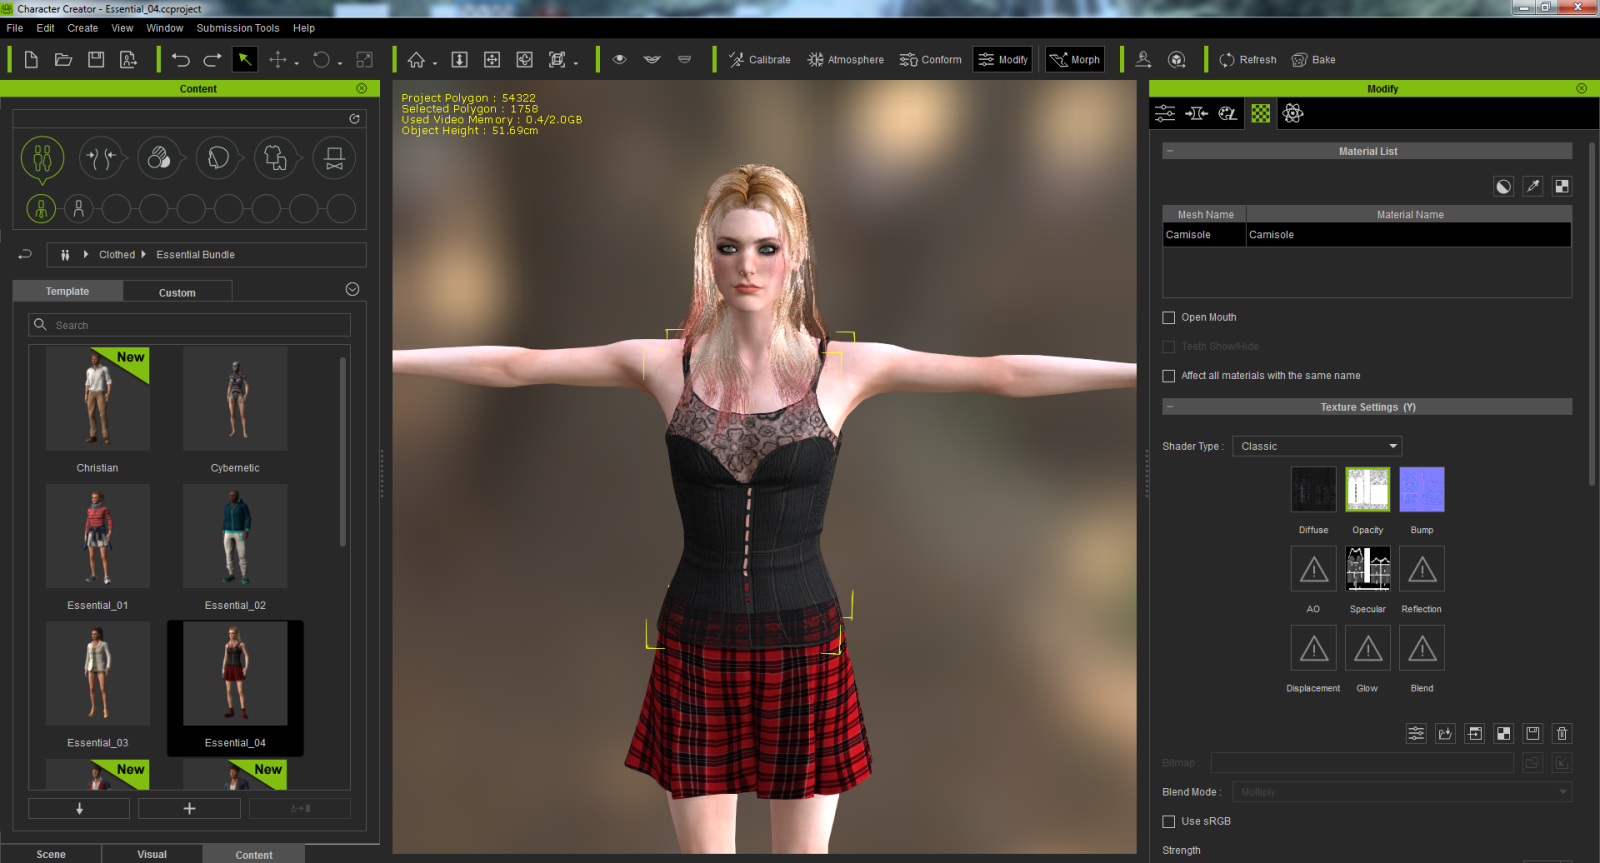Toggle the Use sRGB checkbox
The height and width of the screenshot is (863, 1600).
pyautogui.click(x=1168, y=822)
